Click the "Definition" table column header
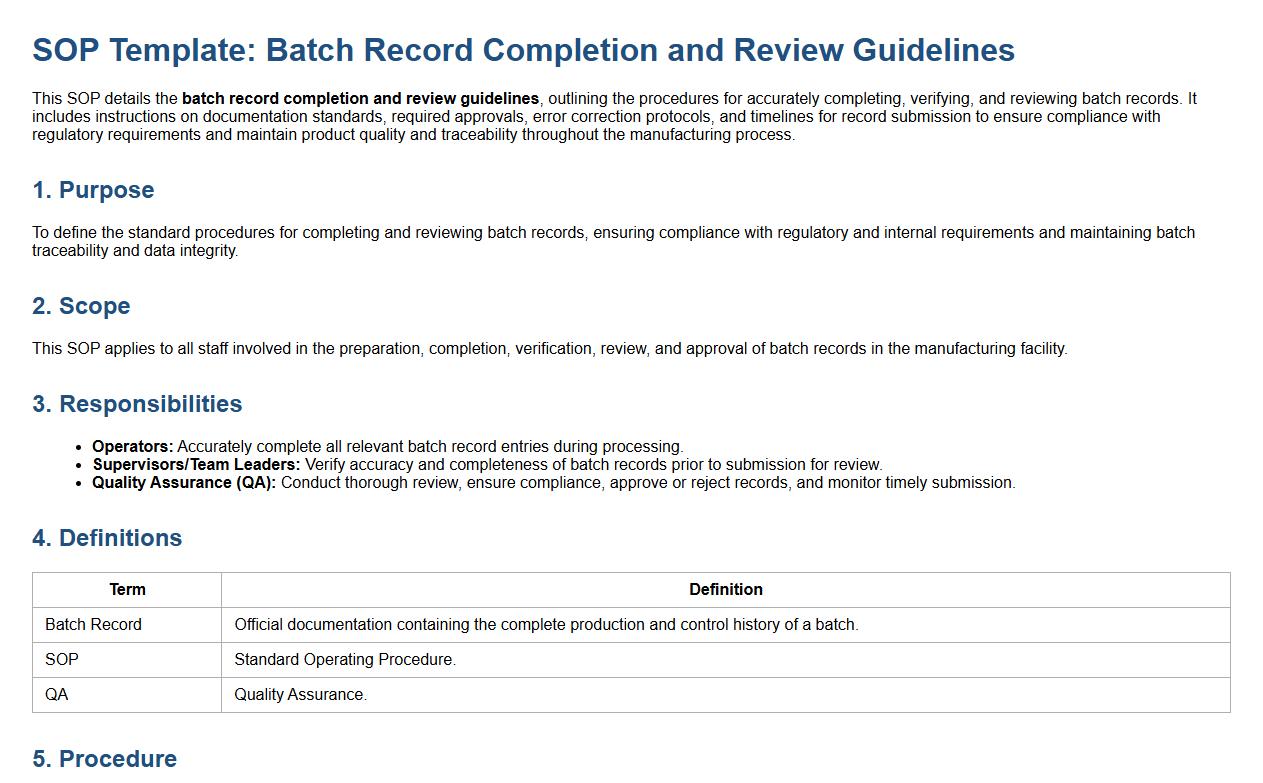 click(x=725, y=590)
